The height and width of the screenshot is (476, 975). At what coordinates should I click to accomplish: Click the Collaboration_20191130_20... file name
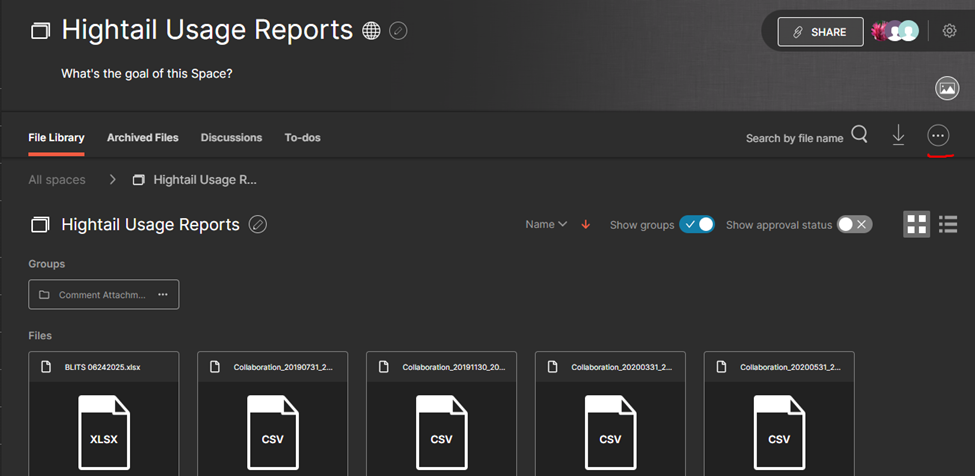point(454,367)
